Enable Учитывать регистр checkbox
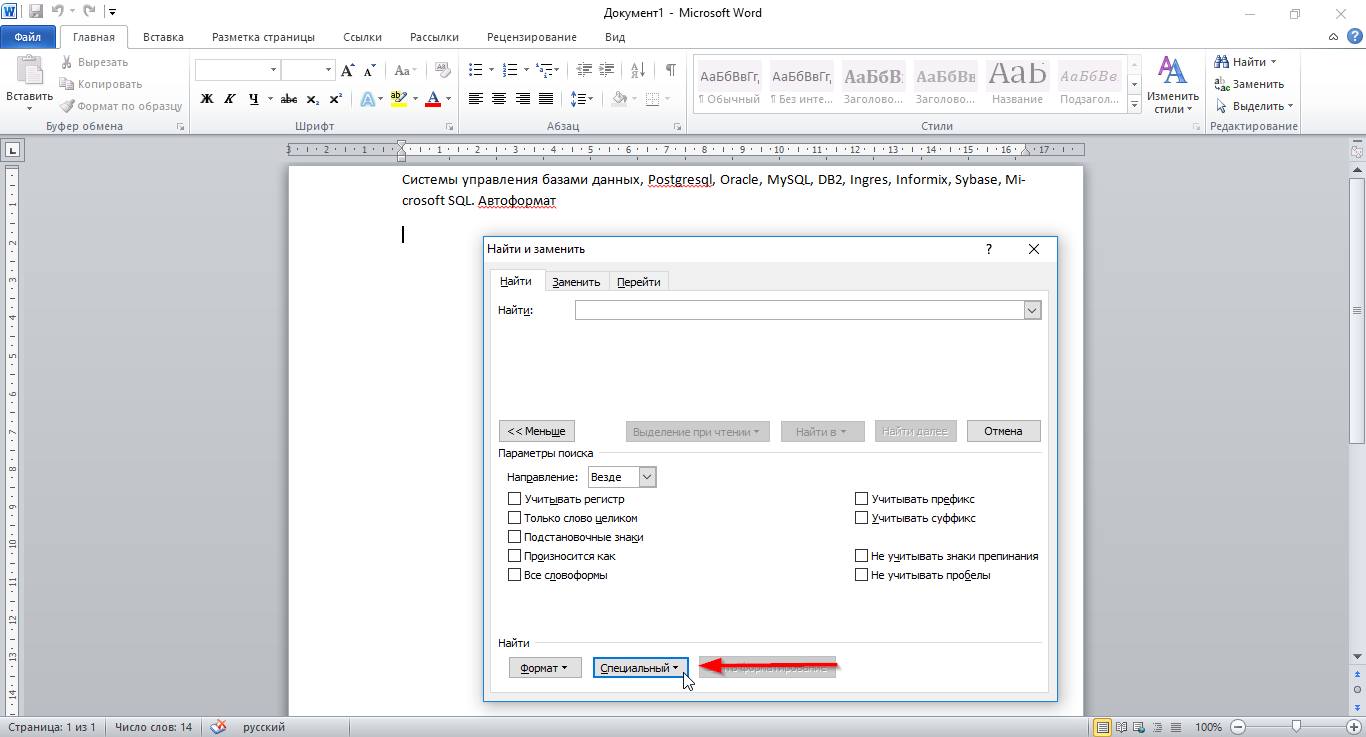Screen dimensions: 1366x737 pyautogui.click(x=514, y=499)
